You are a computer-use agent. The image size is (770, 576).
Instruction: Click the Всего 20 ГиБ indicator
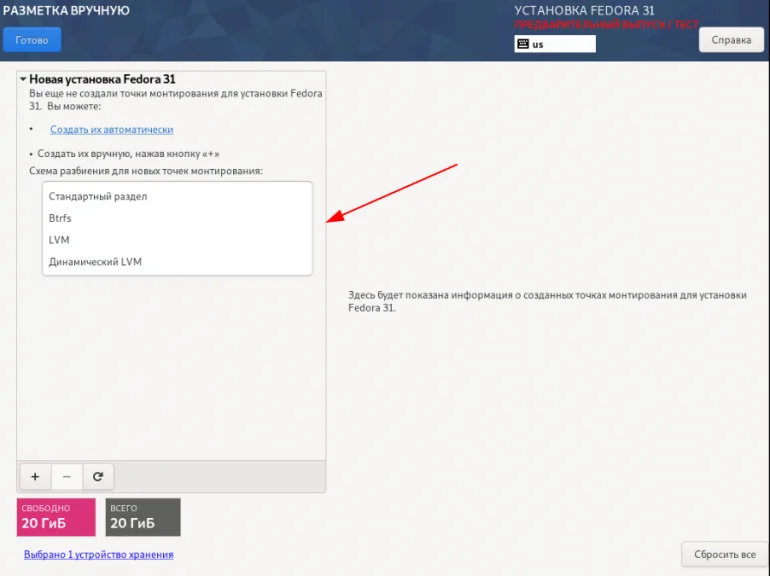143,517
